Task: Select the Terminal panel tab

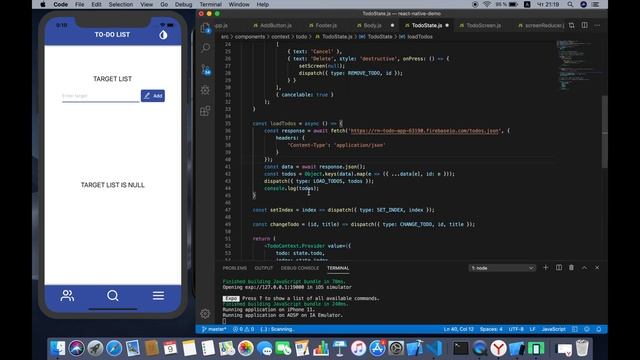Action: [x=338, y=268]
